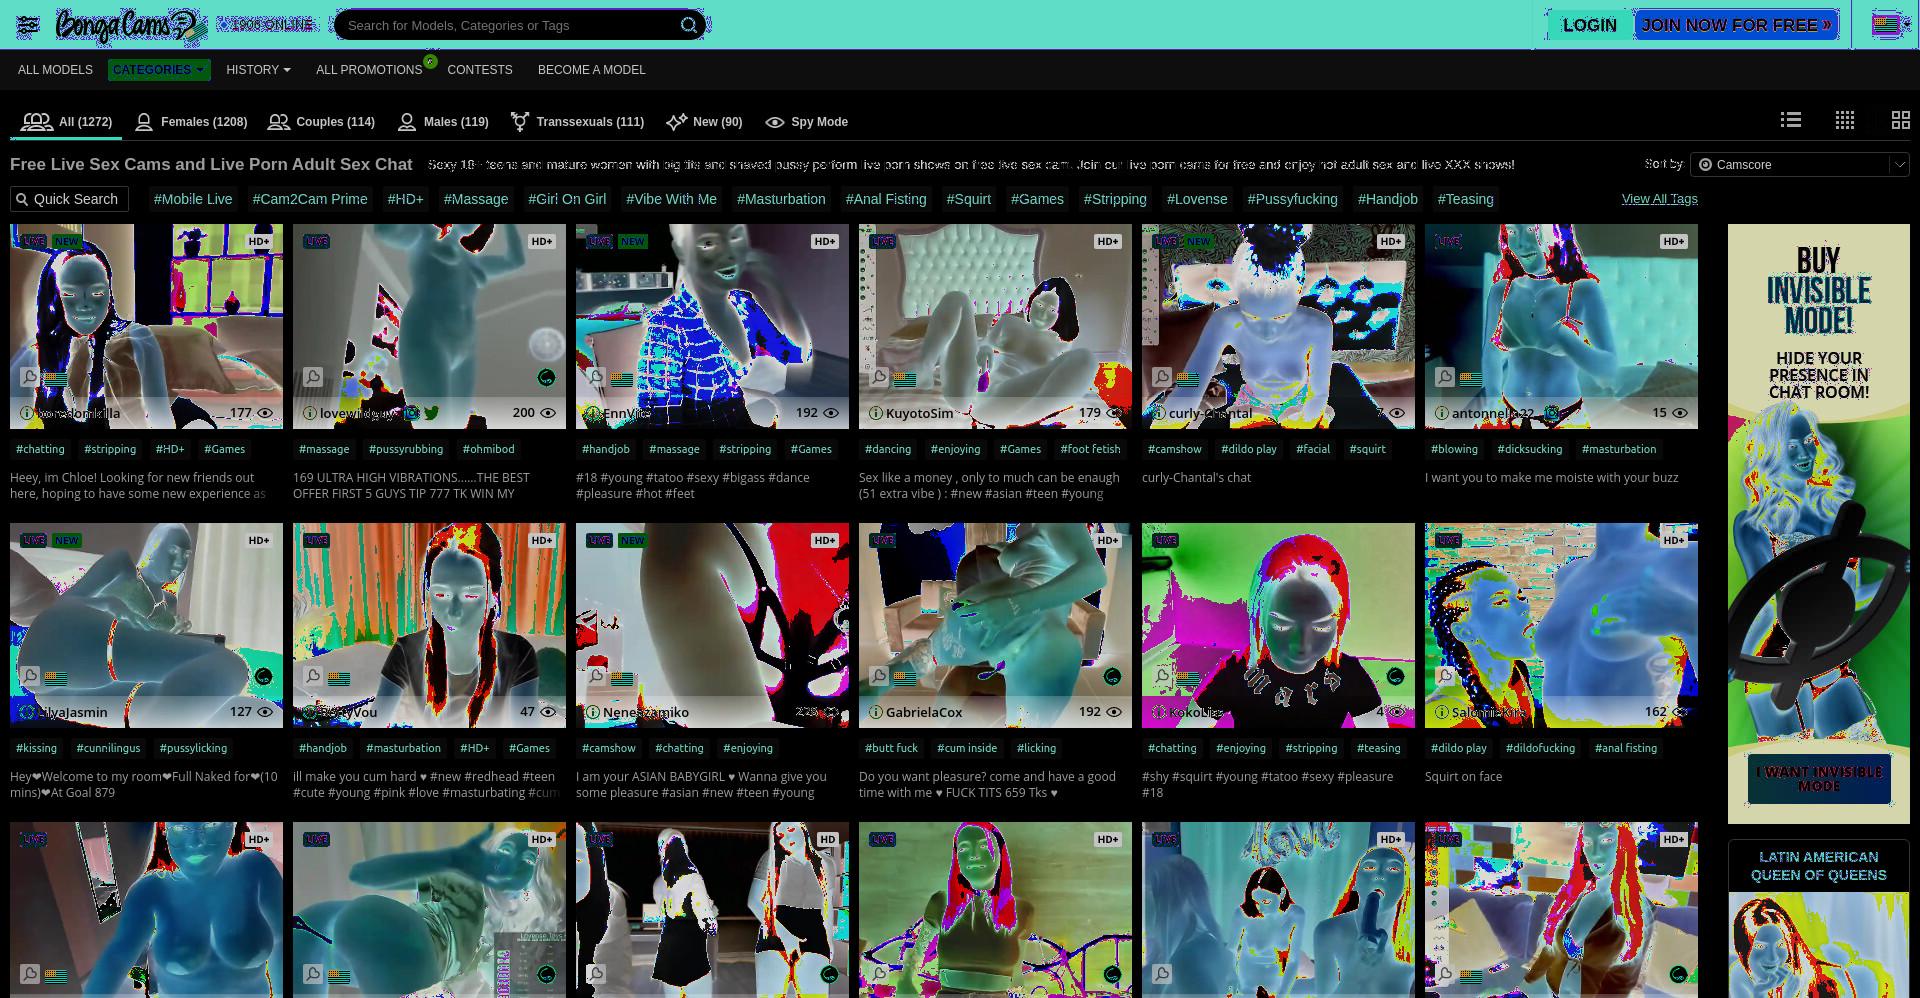Screen dimensions: 1920x998
Task: Click #dancing tag under KuyotoSim
Action: pos(888,449)
